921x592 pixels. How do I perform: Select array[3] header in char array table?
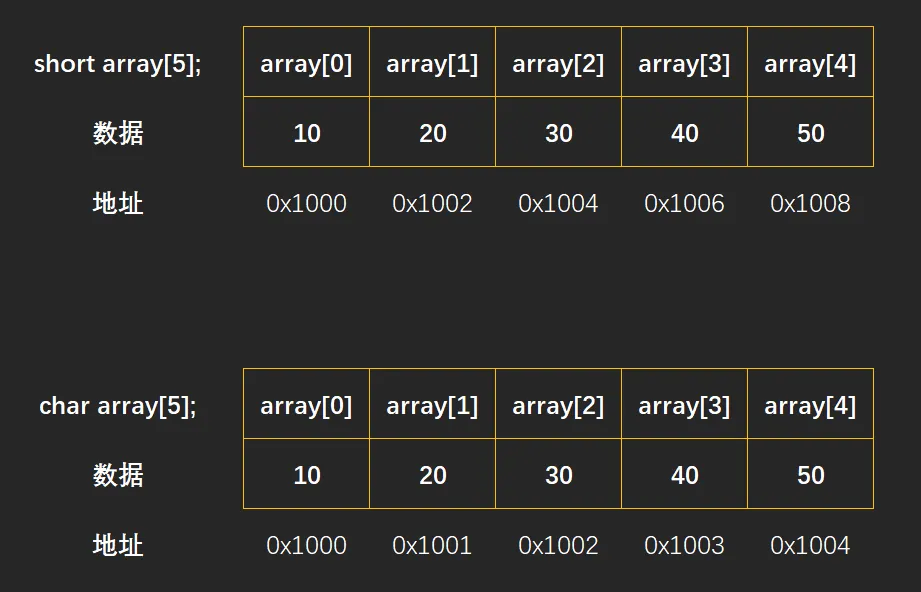pos(684,404)
